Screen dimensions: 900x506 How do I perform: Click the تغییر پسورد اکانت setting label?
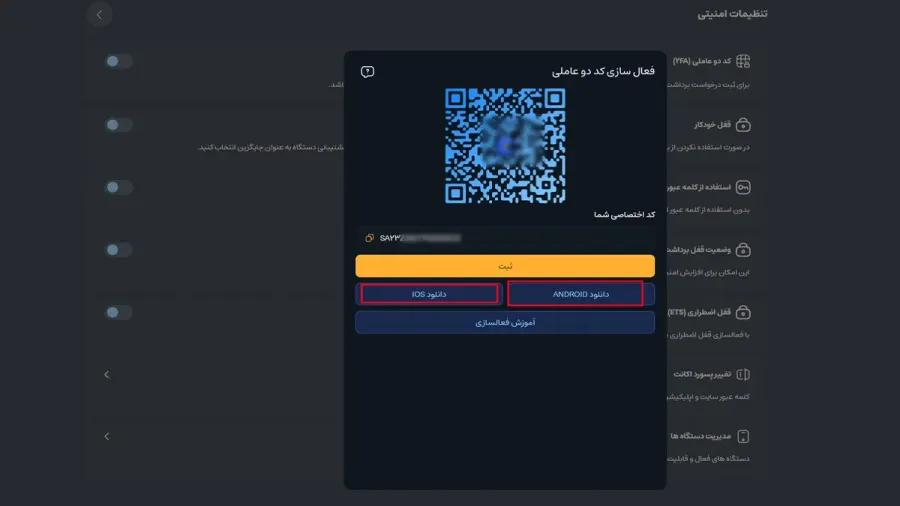coord(703,374)
